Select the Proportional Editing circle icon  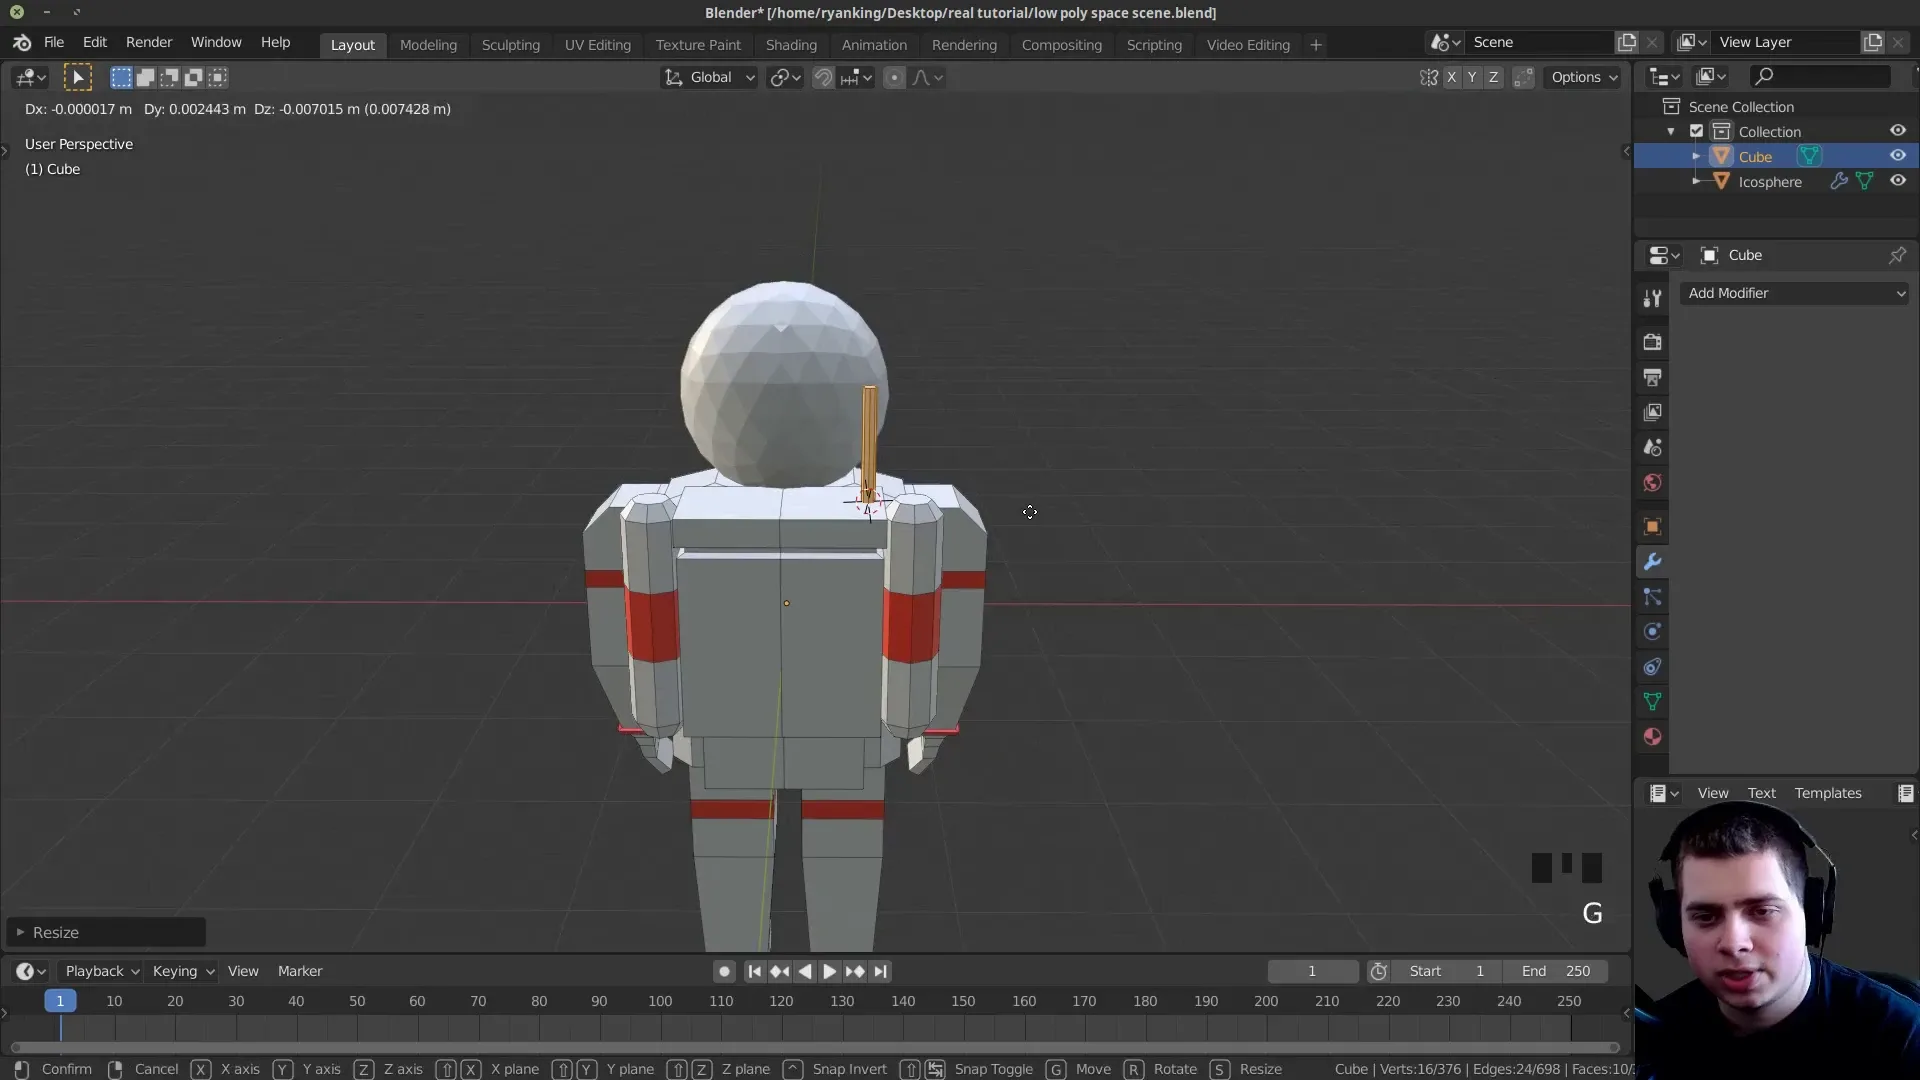[891, 76]
